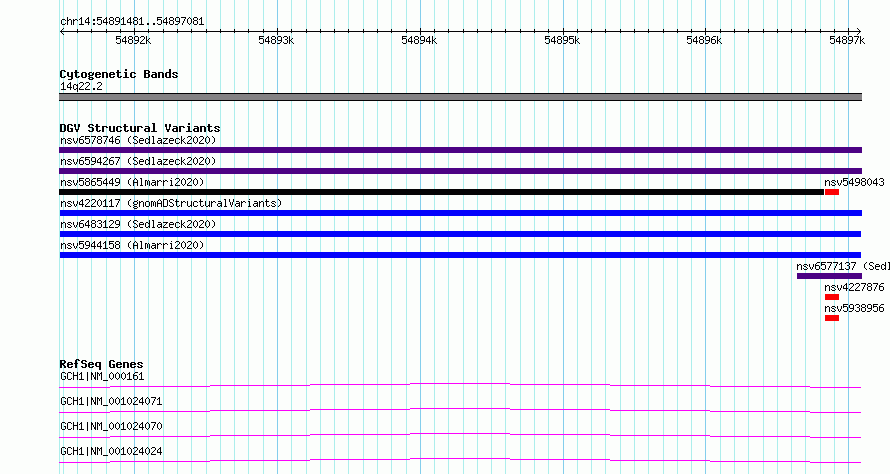The image size is (890, 474).
Task: Select the magenta GCH1|NM_001024024 intron line
Action: point(460,460)
